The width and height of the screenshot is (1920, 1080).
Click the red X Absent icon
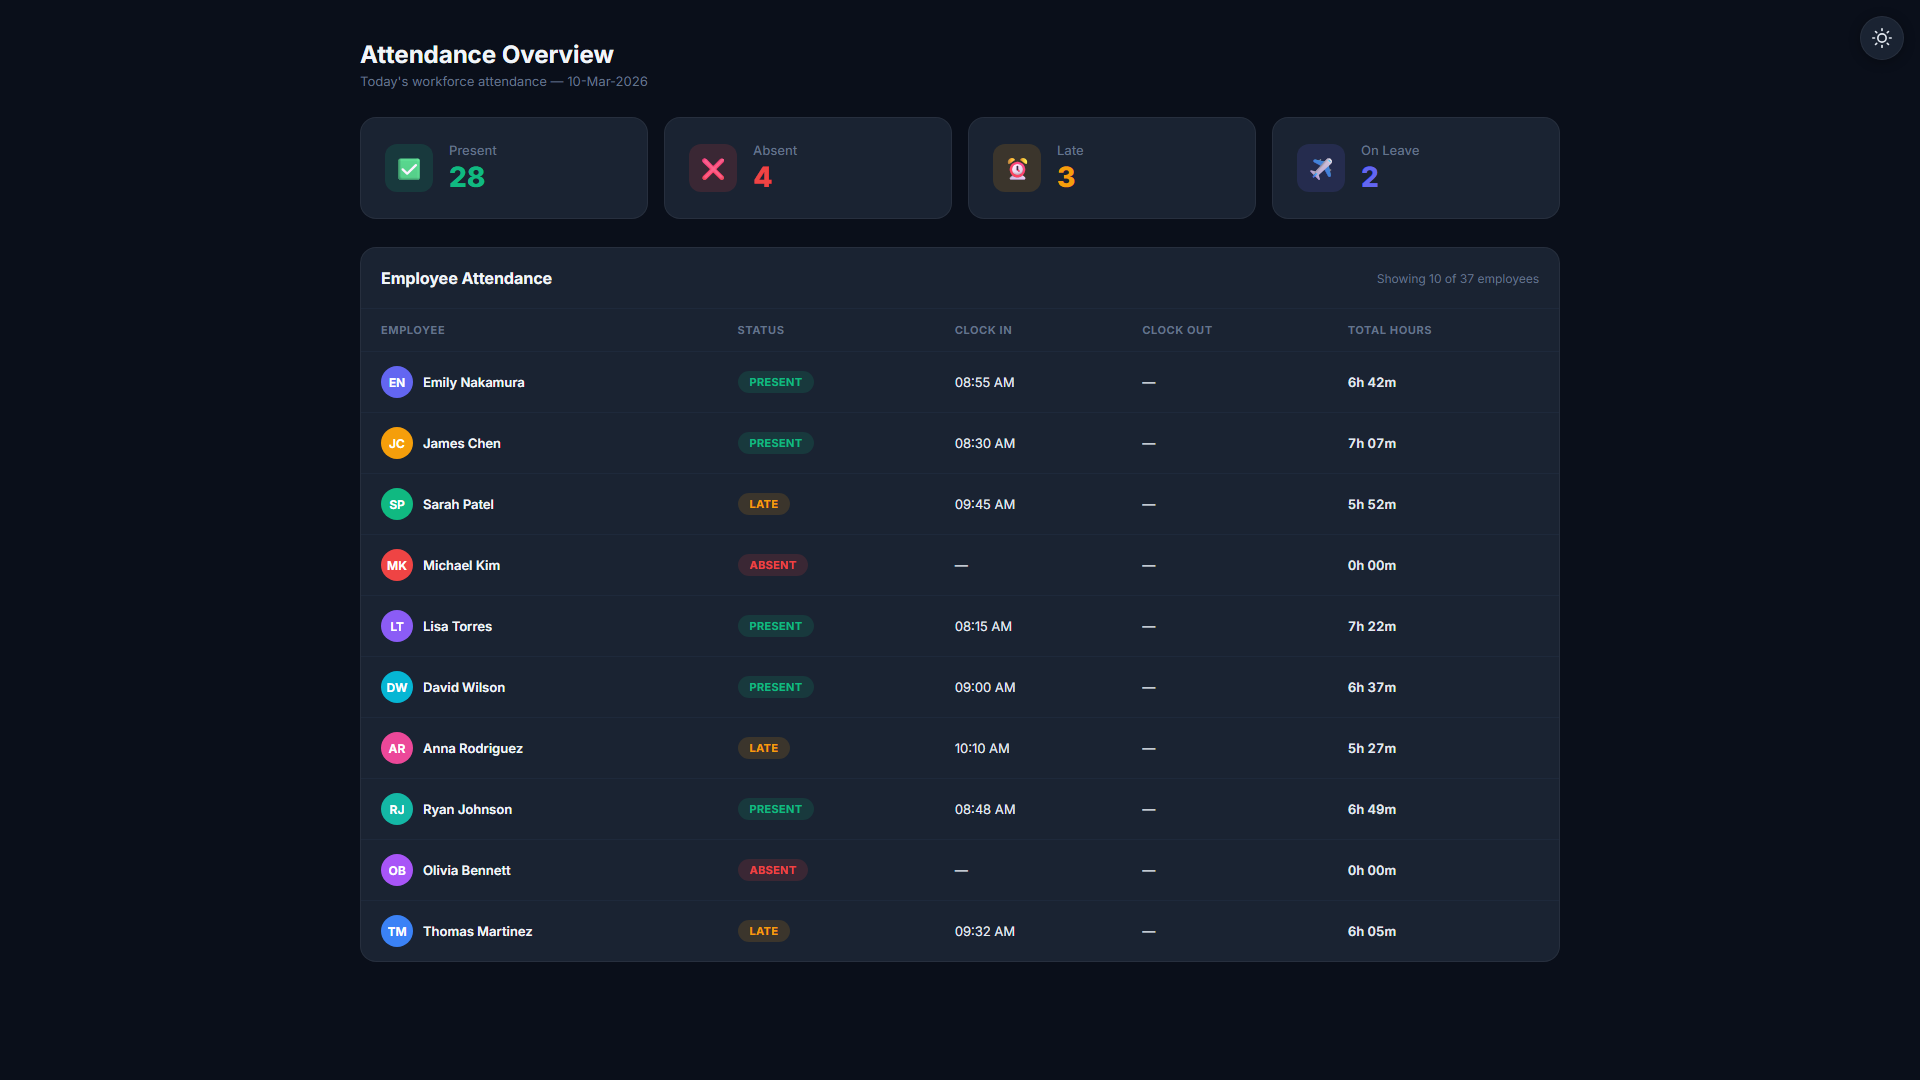tap(713, 168)
